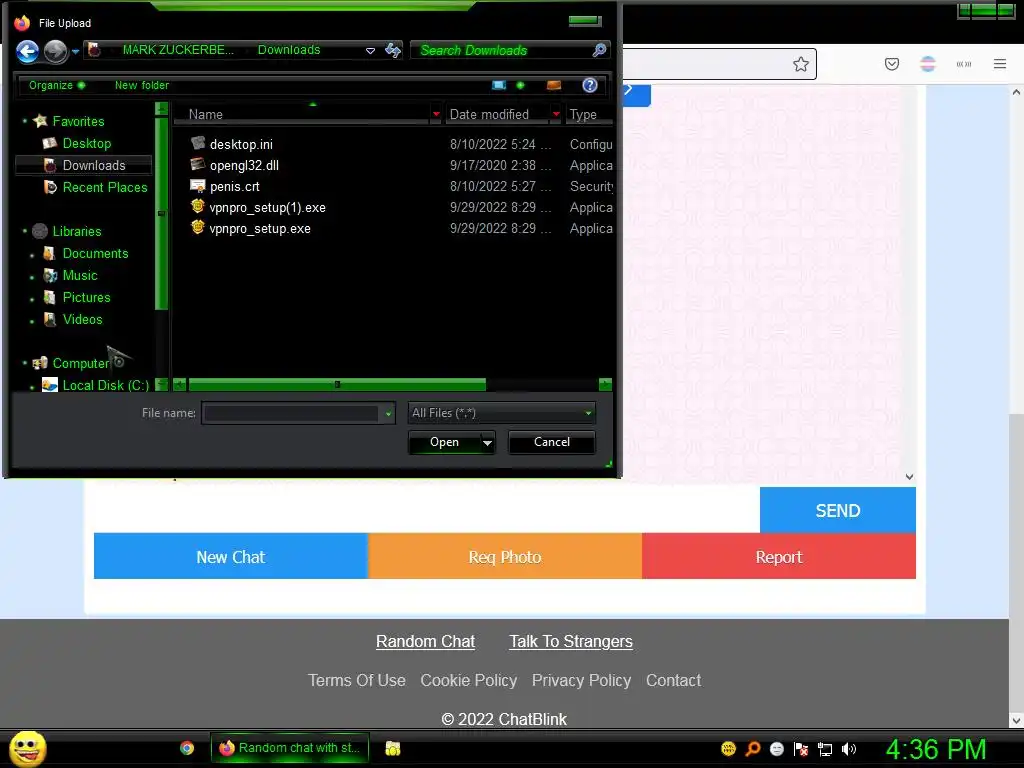Open the All Files (*.*) type dropdown
The height and width of the screenshot is (768, 1024).
click(502, 413)
